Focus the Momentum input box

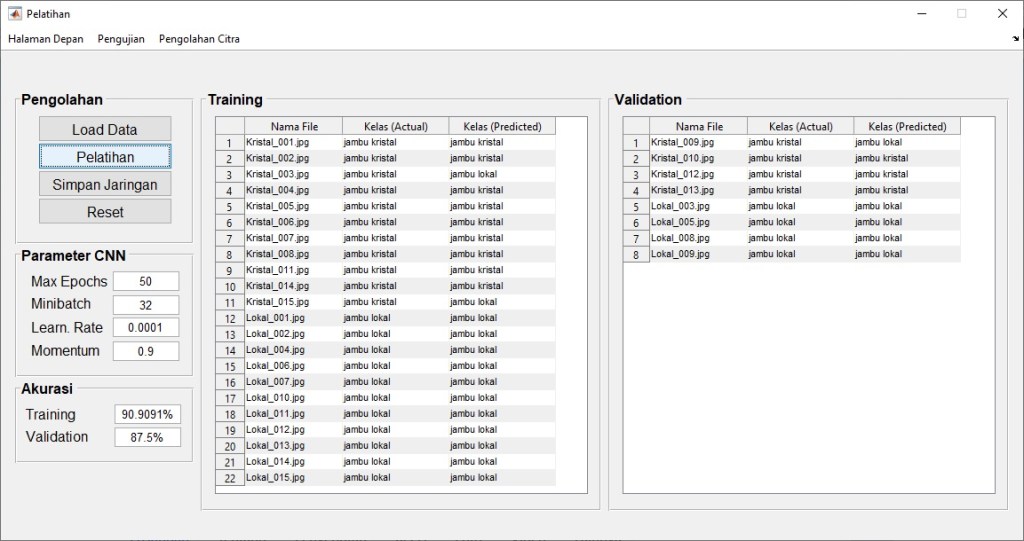(146, 351)
